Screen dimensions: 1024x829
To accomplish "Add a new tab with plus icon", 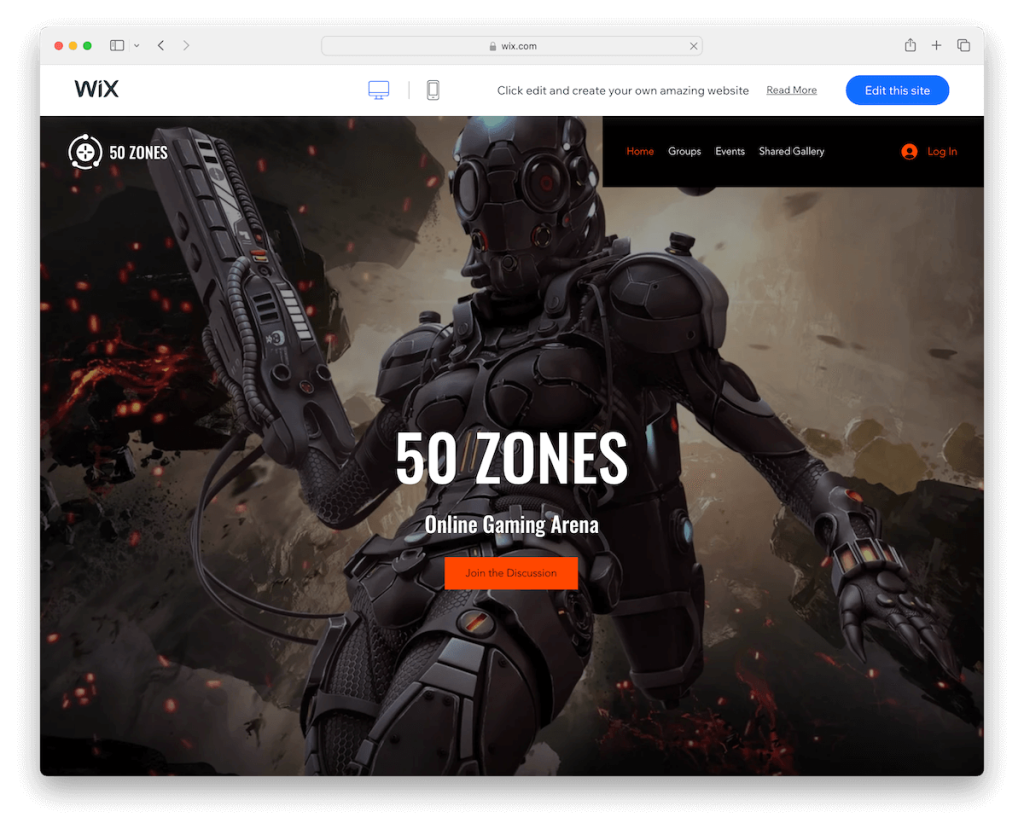I will (x=936, y=45).
